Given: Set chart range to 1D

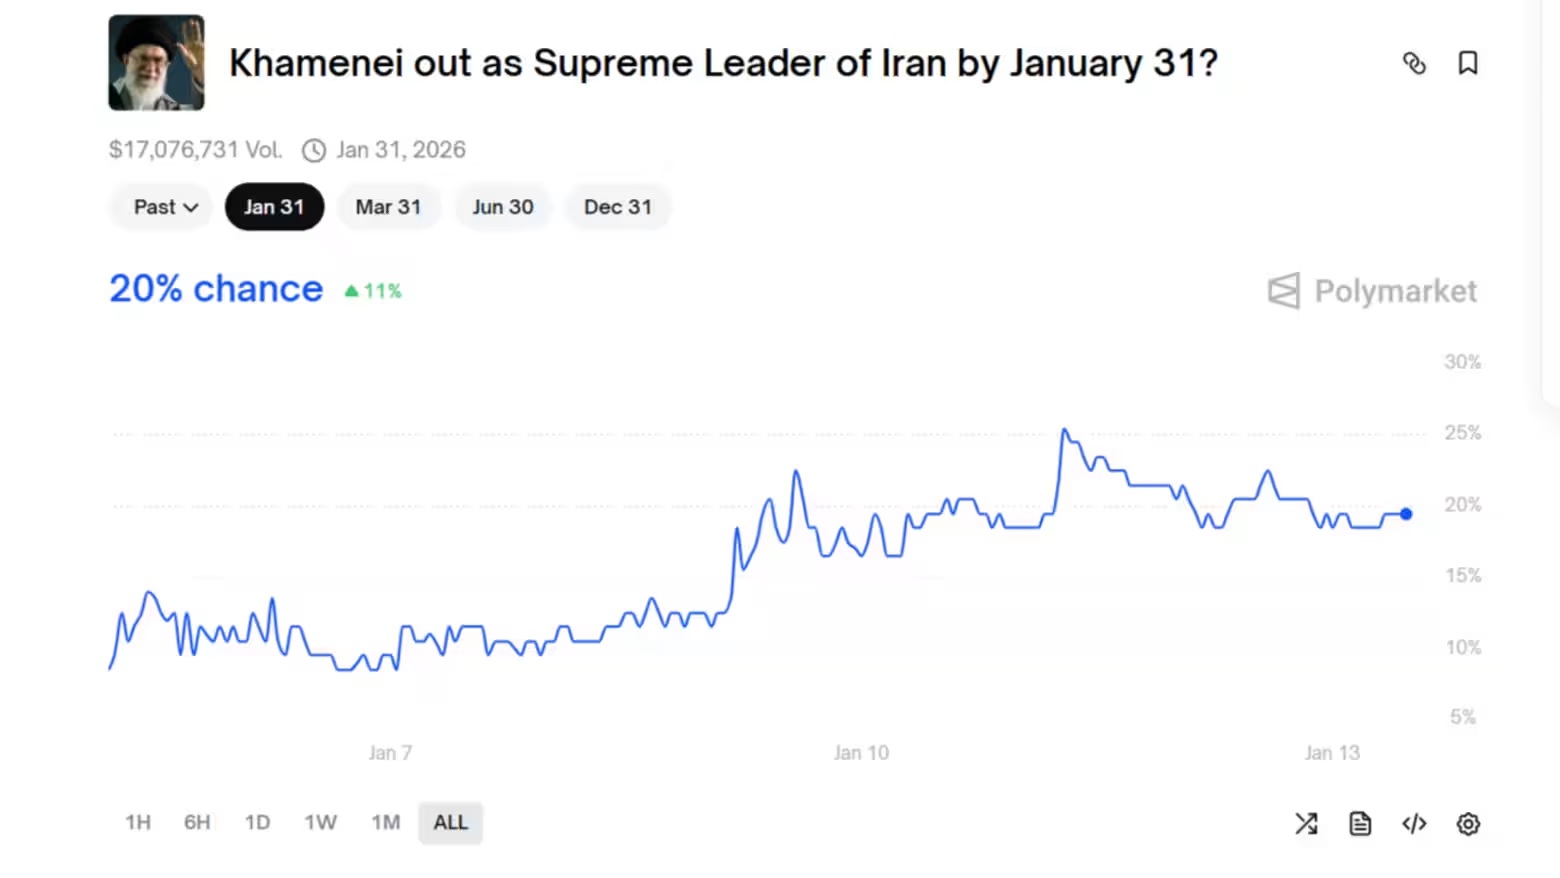Looking at the screenshot, I should click(x=257, y=823).
